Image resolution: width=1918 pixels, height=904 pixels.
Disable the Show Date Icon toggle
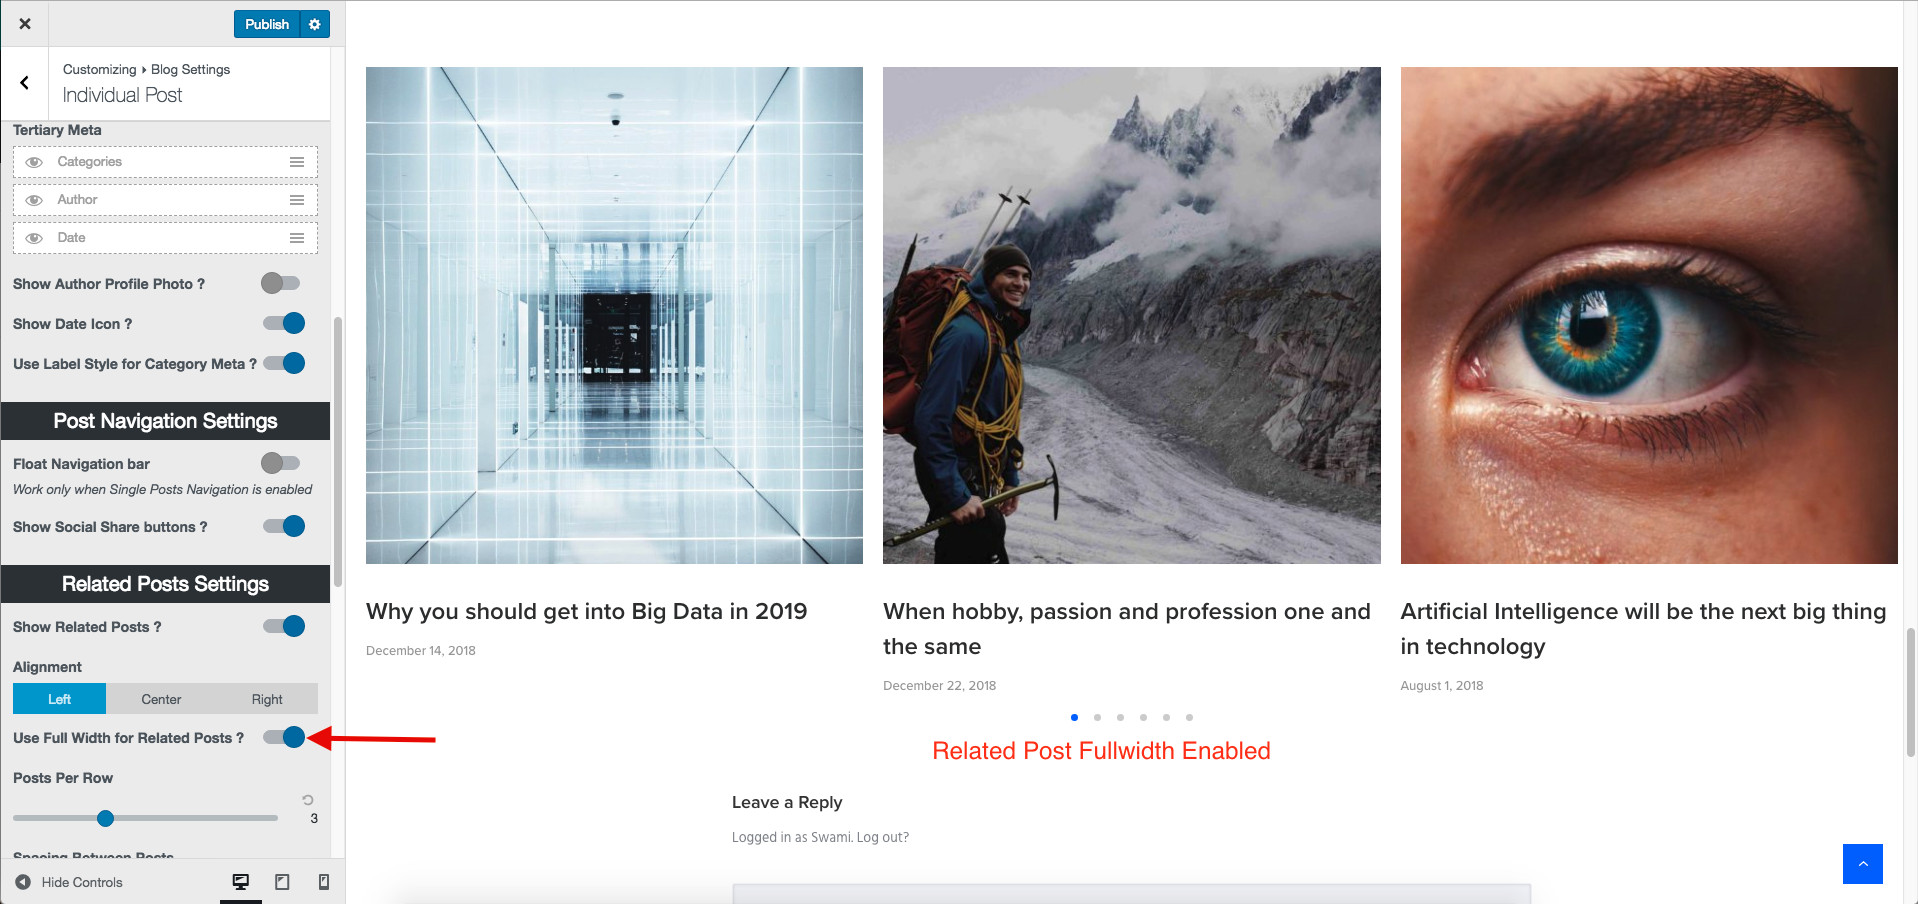pyautogui.click(x=284, y=324)
